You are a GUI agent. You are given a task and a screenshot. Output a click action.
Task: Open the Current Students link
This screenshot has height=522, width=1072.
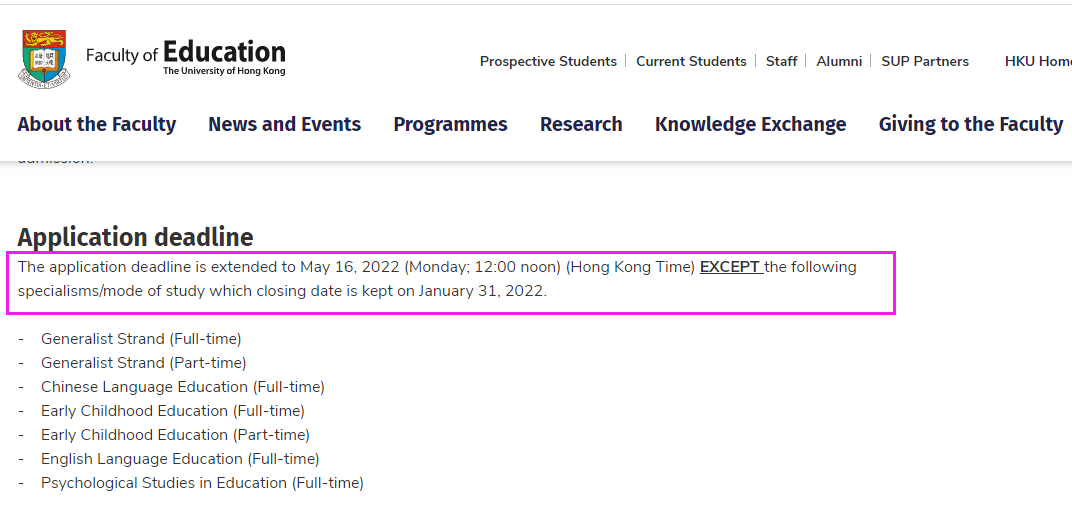(x=691, y=61)
